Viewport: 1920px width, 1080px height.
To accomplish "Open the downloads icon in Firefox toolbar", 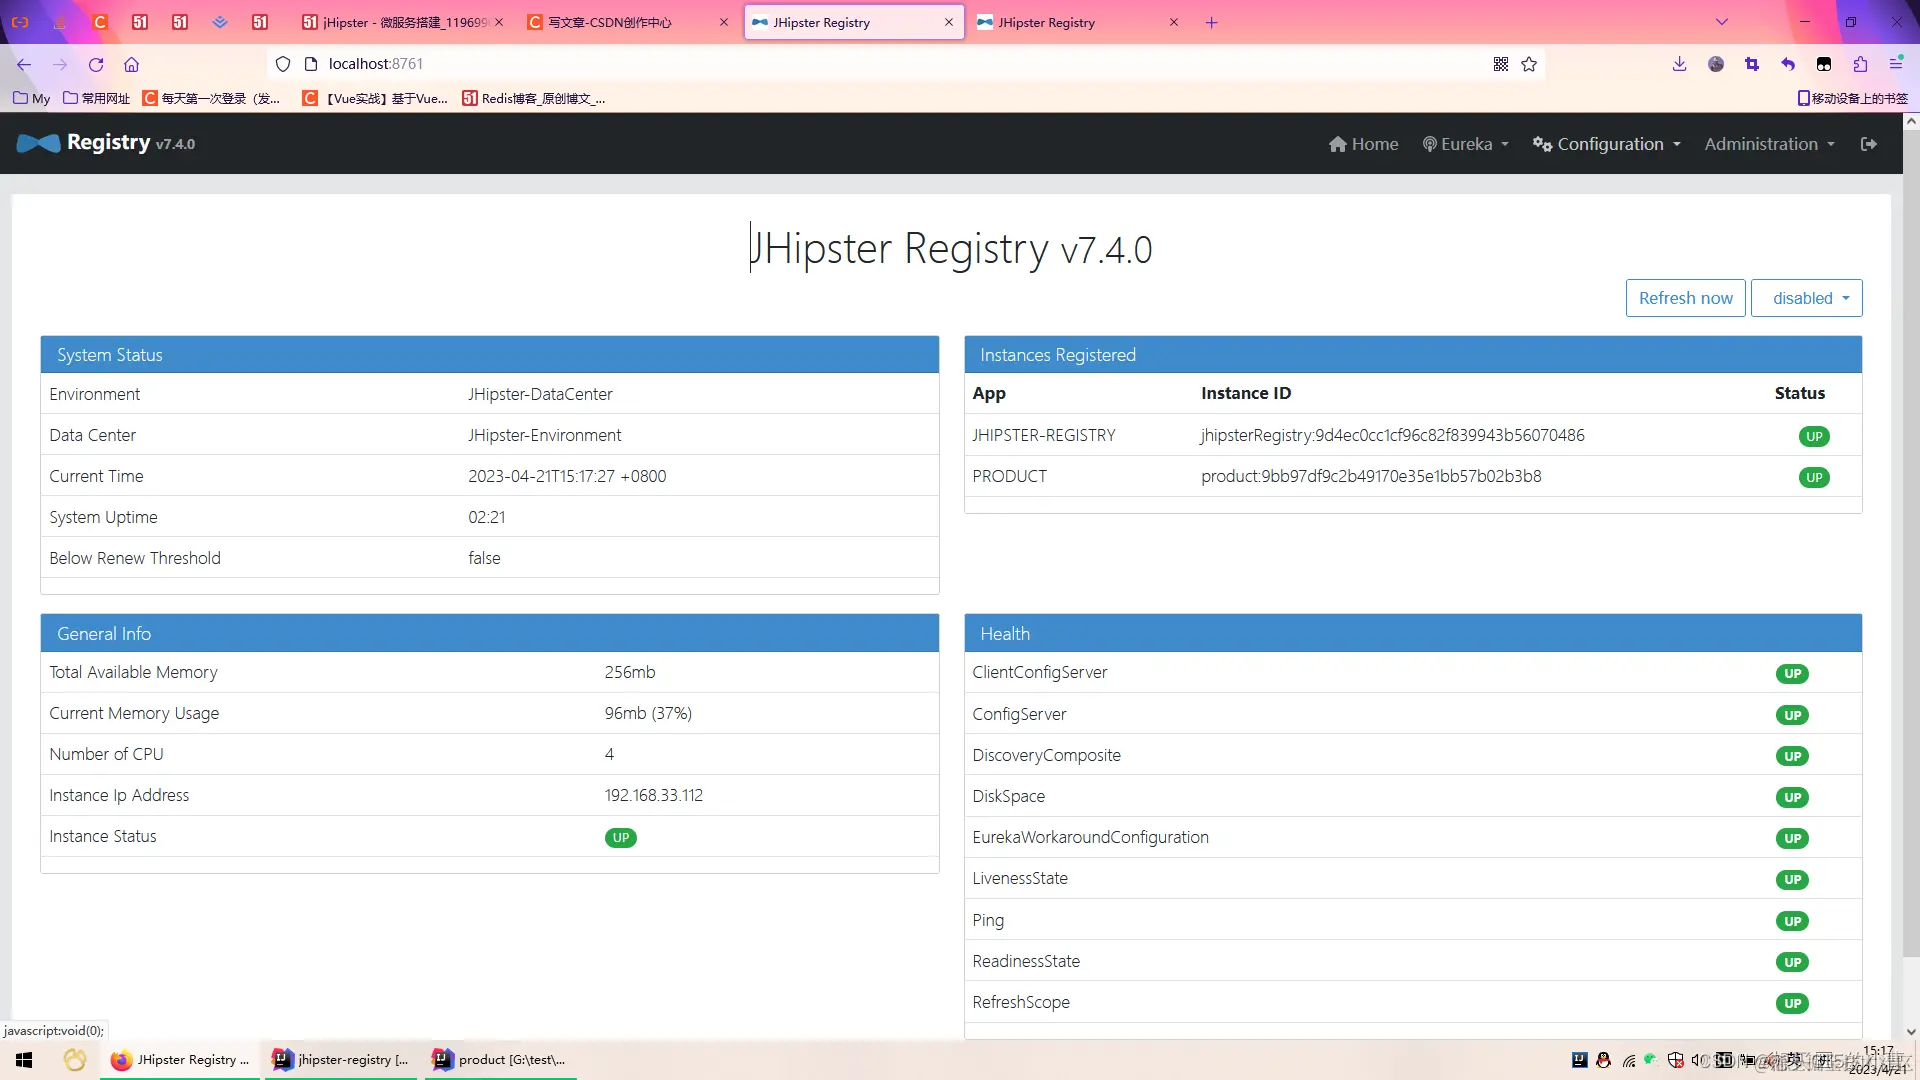I will click(x=1679, y=65).
